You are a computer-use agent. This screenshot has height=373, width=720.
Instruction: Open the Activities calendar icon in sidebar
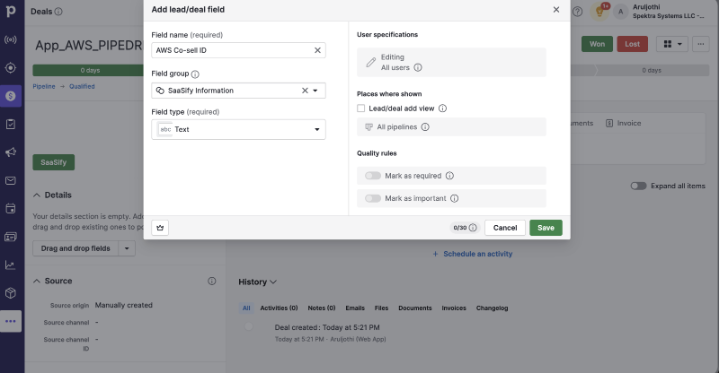coord(11,209)
